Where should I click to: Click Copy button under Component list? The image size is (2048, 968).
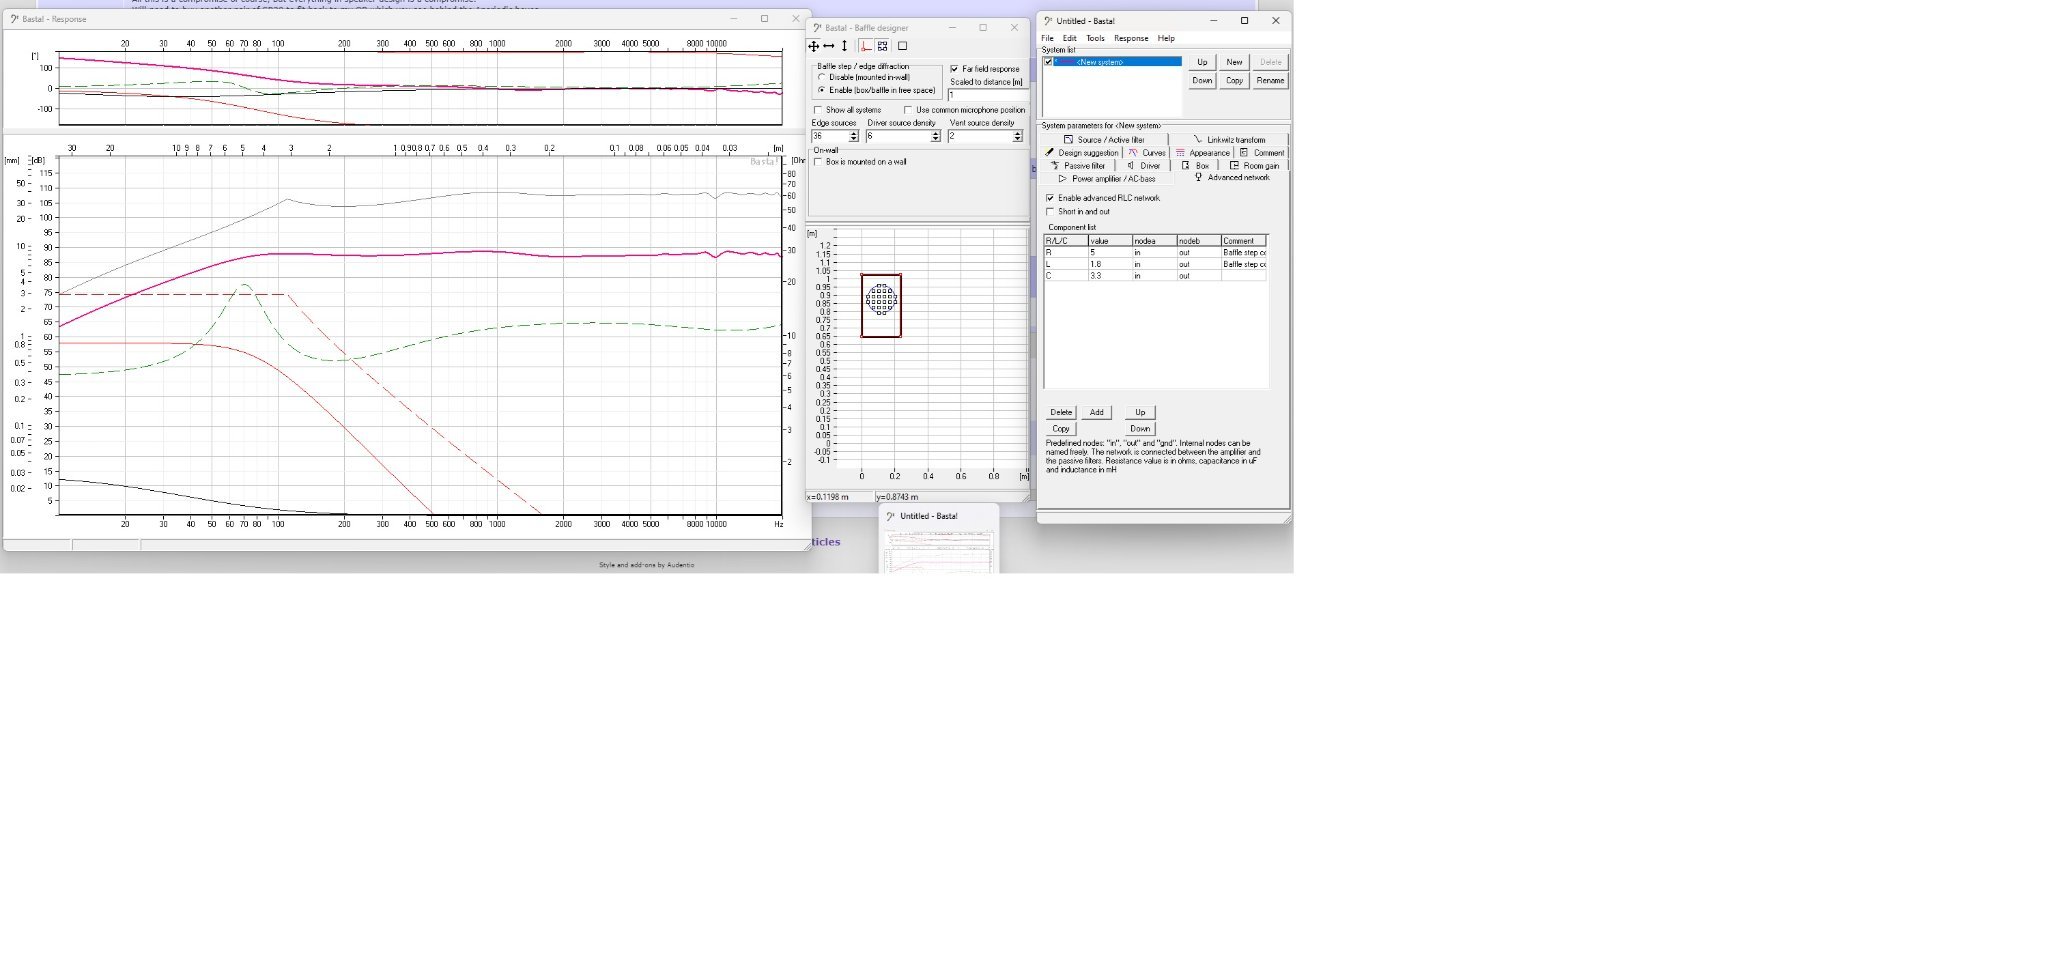(x=1061, y=429)
